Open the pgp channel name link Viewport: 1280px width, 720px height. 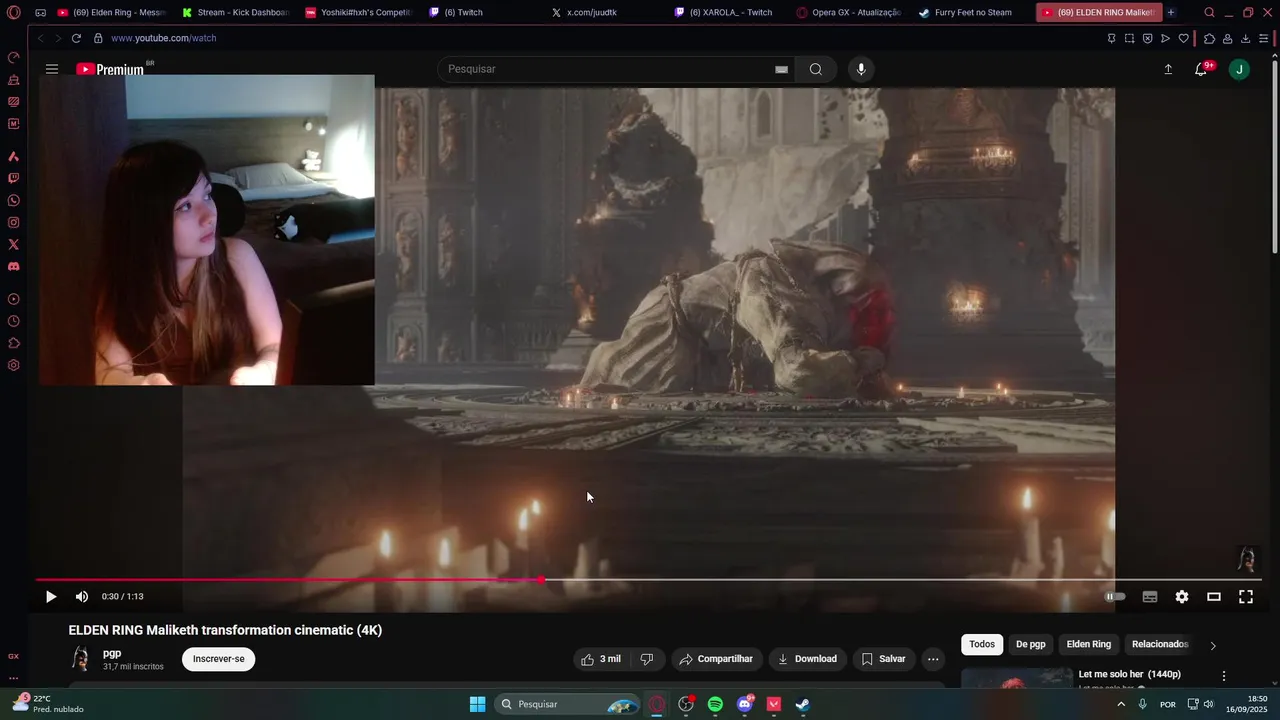pos(112,653)
